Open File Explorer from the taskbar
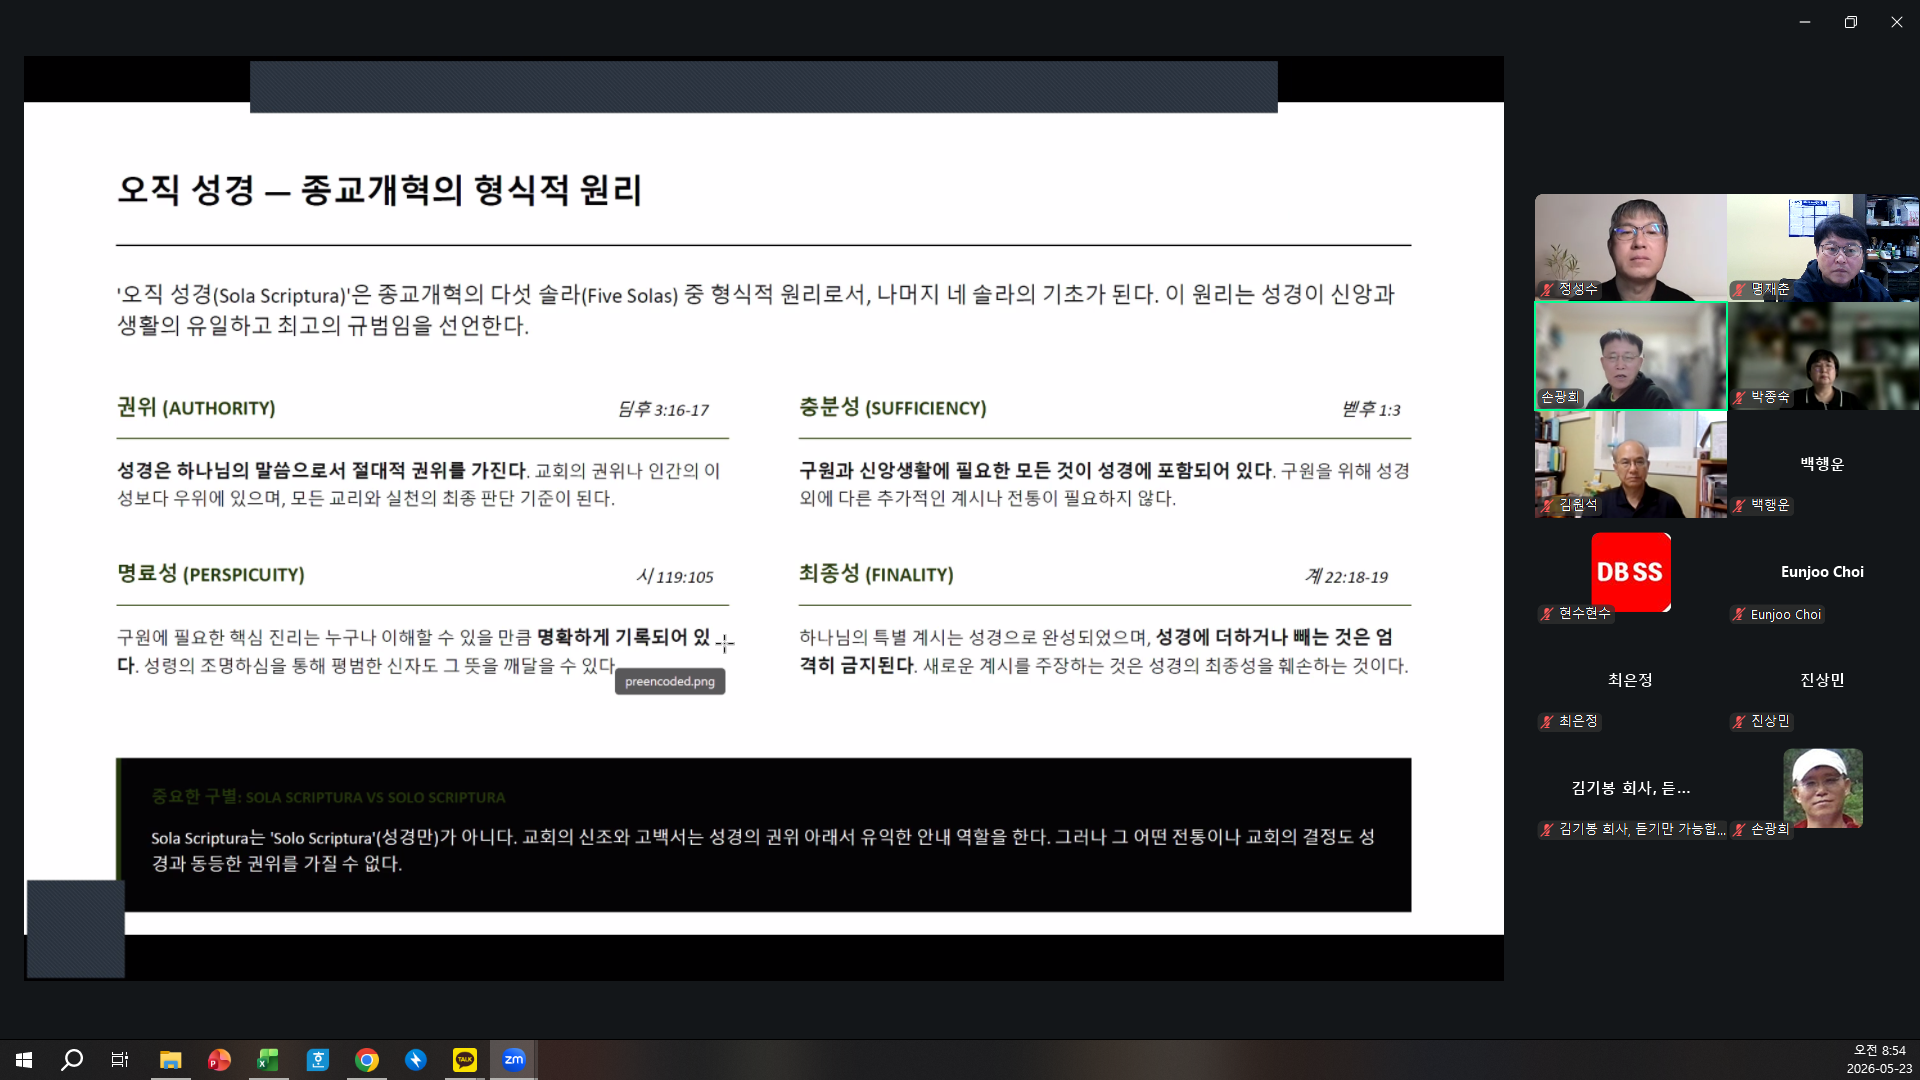 tap(170, 1060)
